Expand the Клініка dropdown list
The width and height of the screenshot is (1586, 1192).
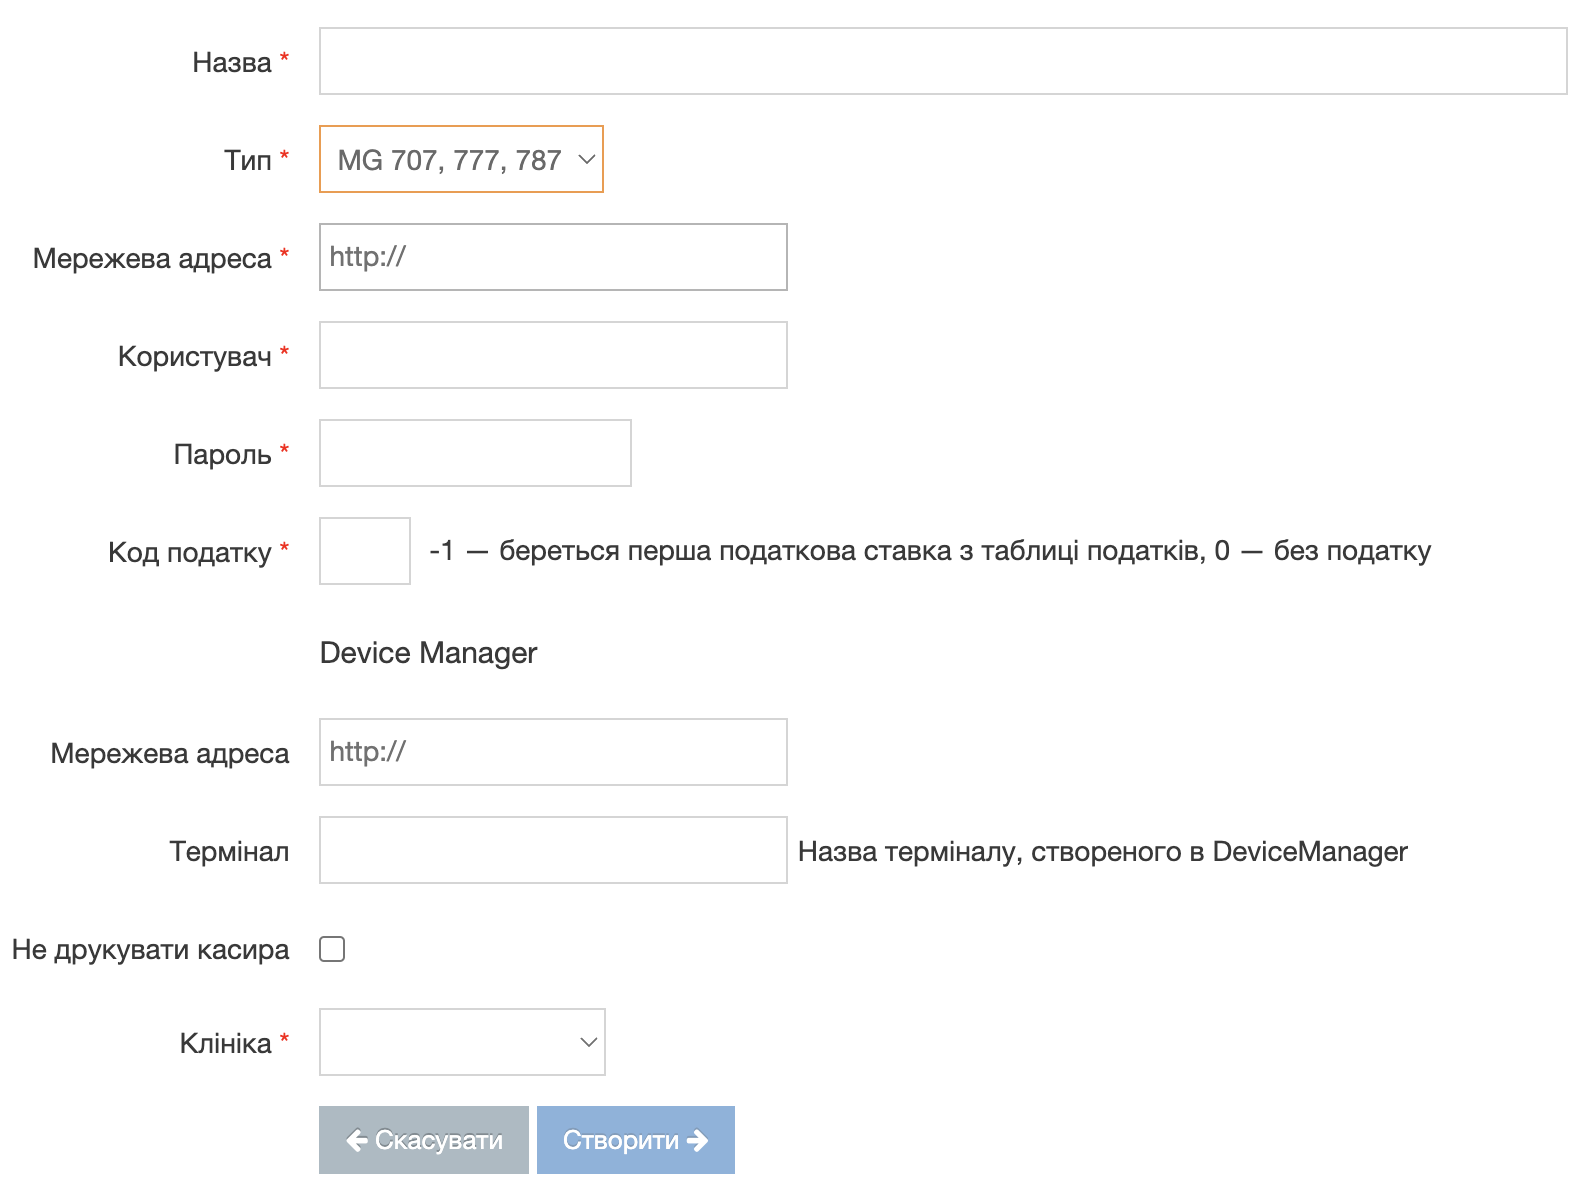pos(461,1042)
